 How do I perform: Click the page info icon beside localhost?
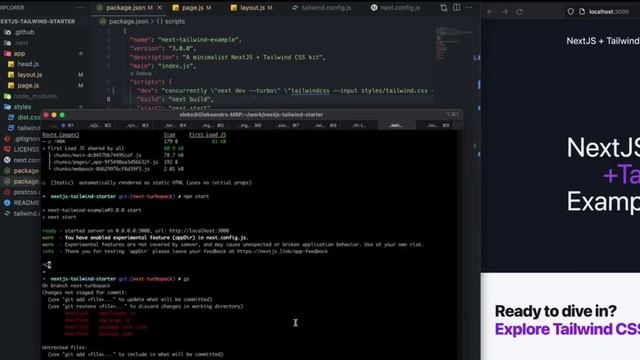582,12
